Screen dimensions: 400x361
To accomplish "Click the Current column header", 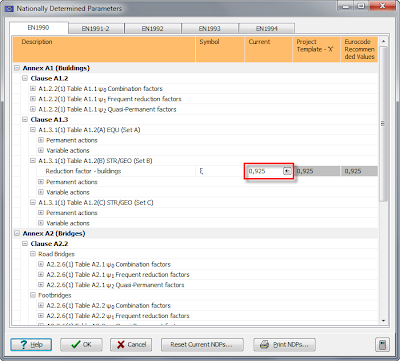I will 268,49.
